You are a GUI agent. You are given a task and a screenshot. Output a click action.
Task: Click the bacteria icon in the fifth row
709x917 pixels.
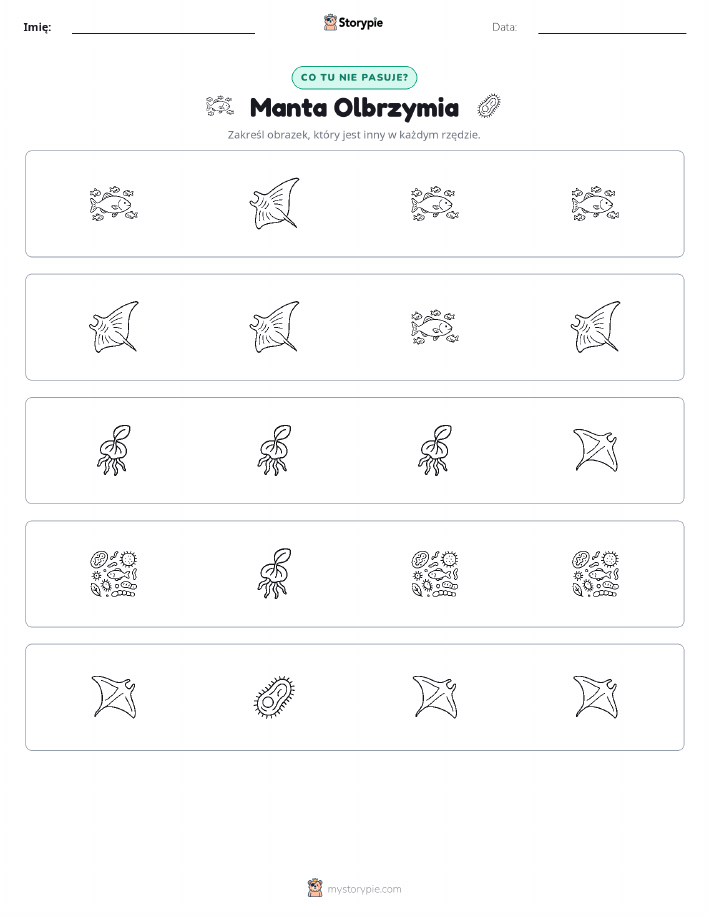[274, 697]
